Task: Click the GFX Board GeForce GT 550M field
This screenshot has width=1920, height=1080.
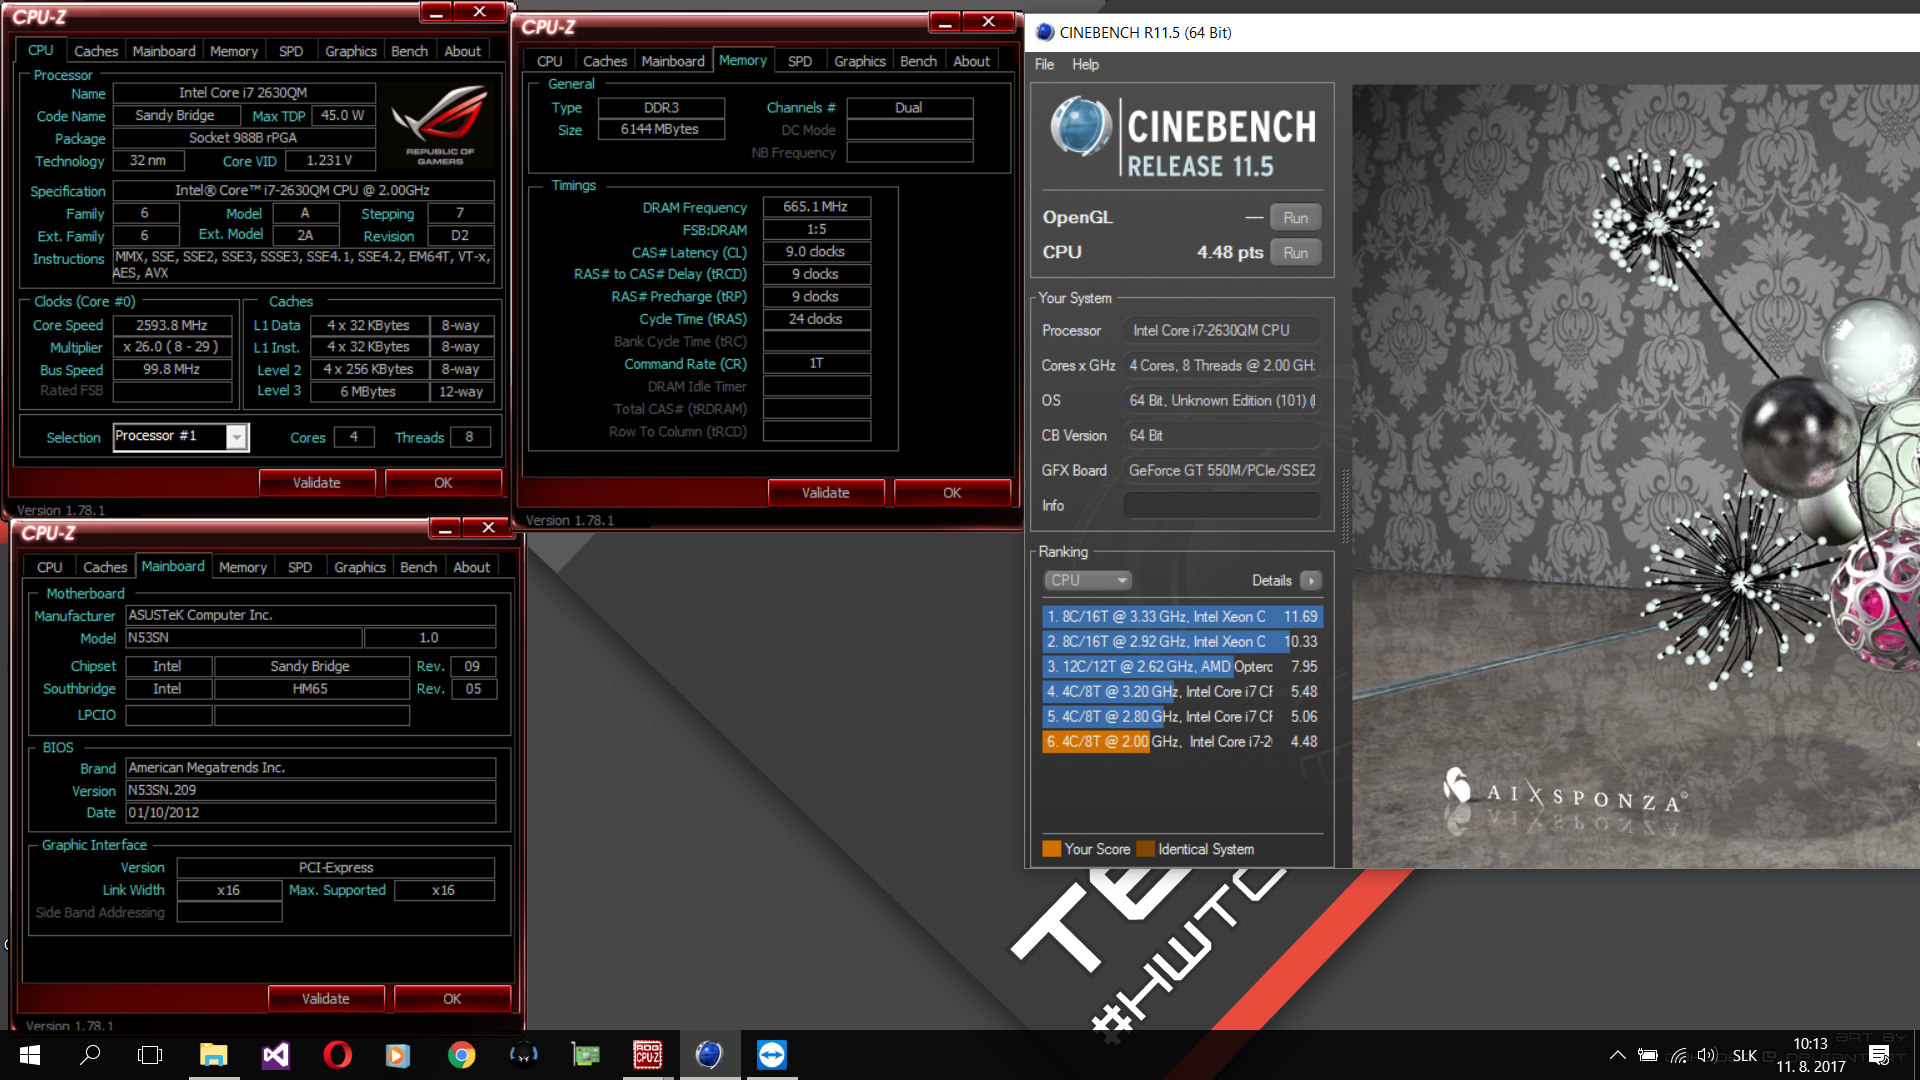Action: [x=1221, y=471]
